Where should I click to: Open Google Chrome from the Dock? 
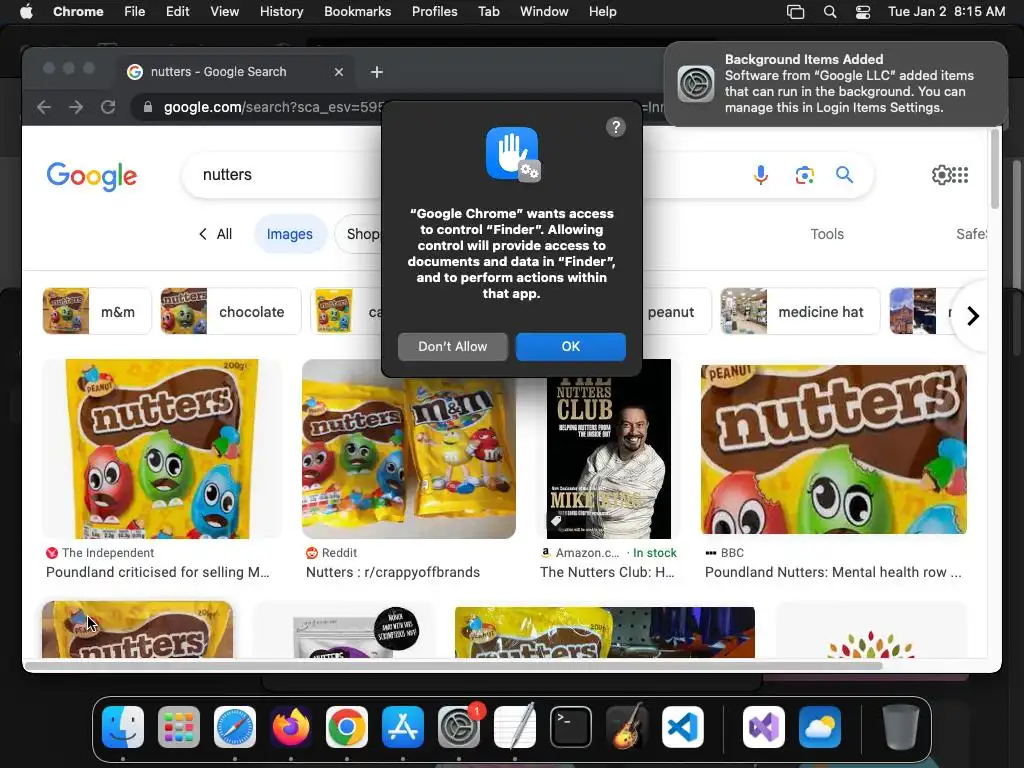coord(347,727)
